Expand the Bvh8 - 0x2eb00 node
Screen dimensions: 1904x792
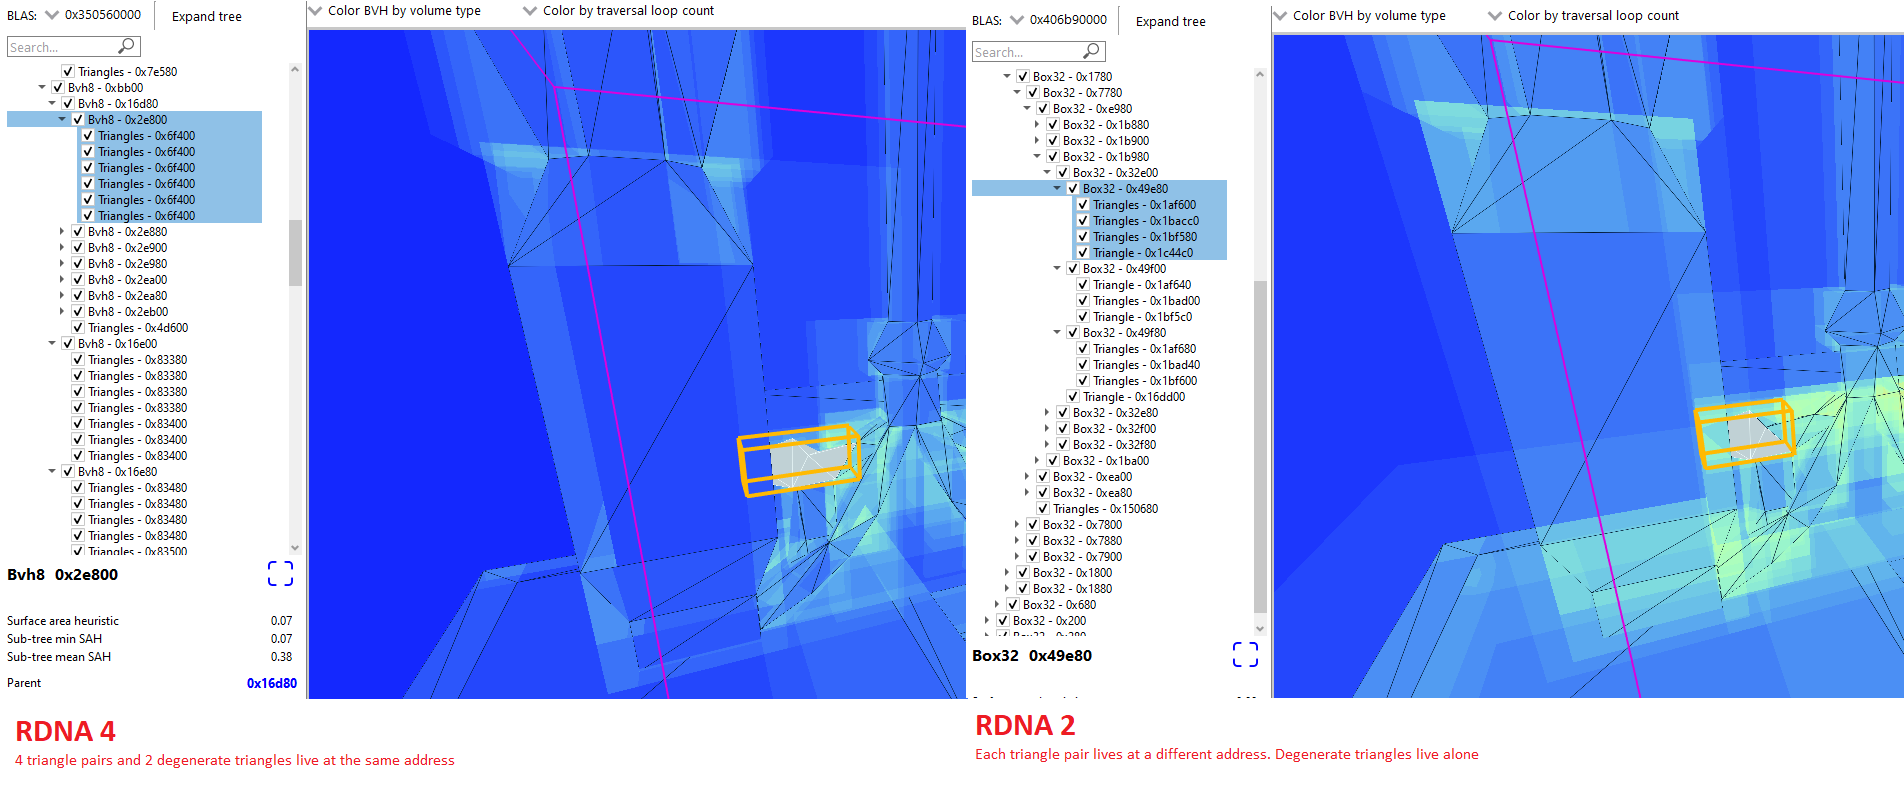(62, 312)
